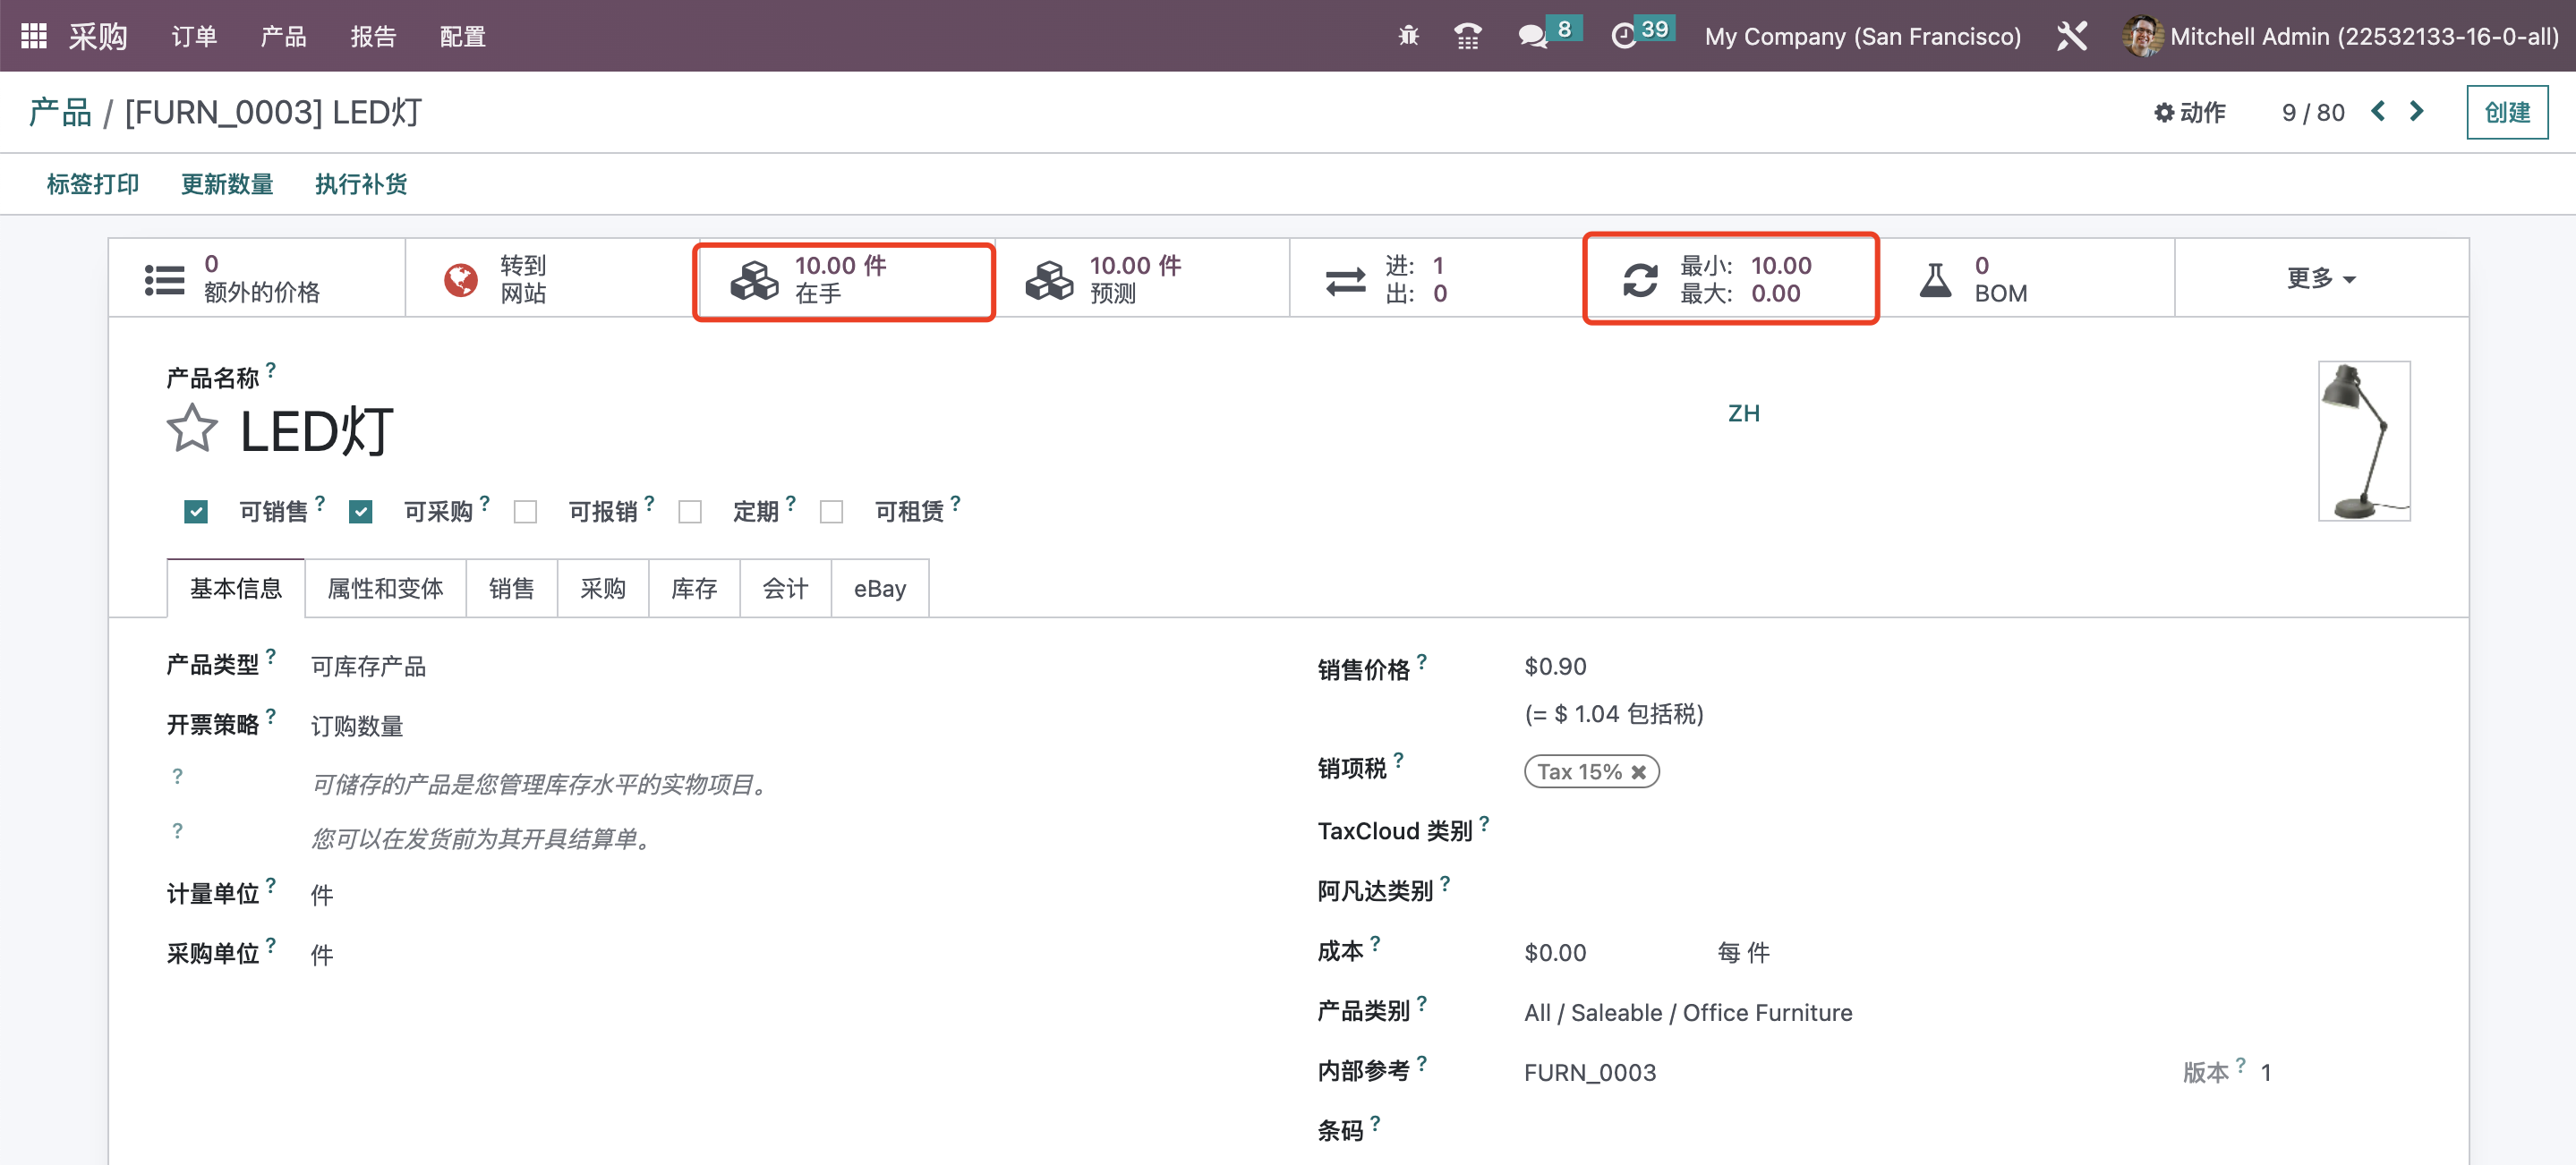This screenshot has width=2576, height=1165.
Task: Click help icon next to 成本
Action: [x=1375, y=942]
